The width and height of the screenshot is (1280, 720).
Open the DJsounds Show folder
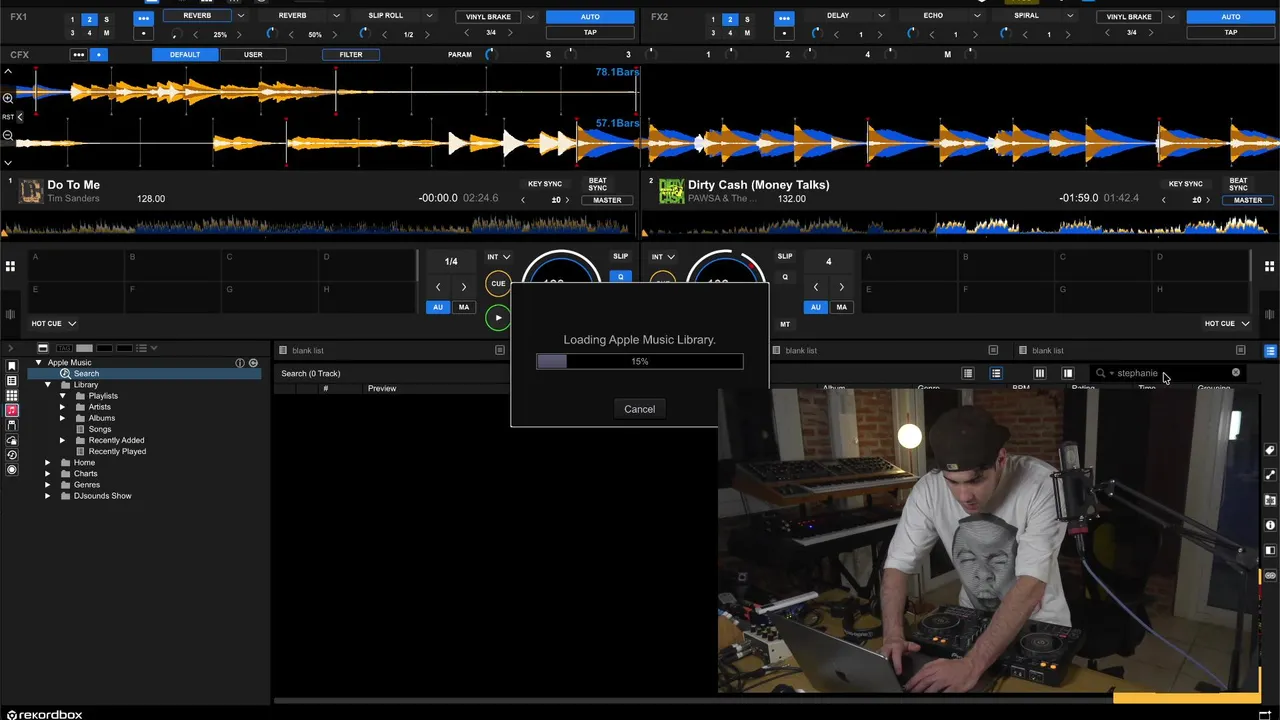(x=102, y=496)
